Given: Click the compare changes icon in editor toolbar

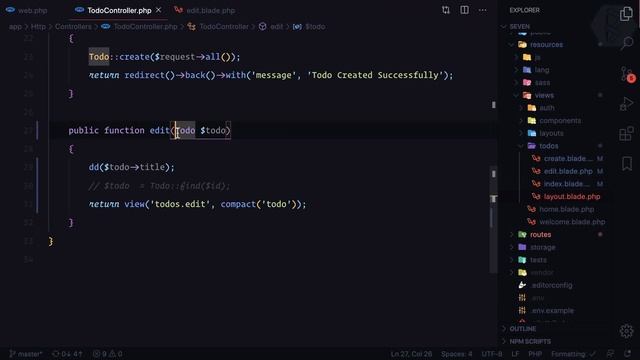Looking at the screenshot, I should 446,10.
